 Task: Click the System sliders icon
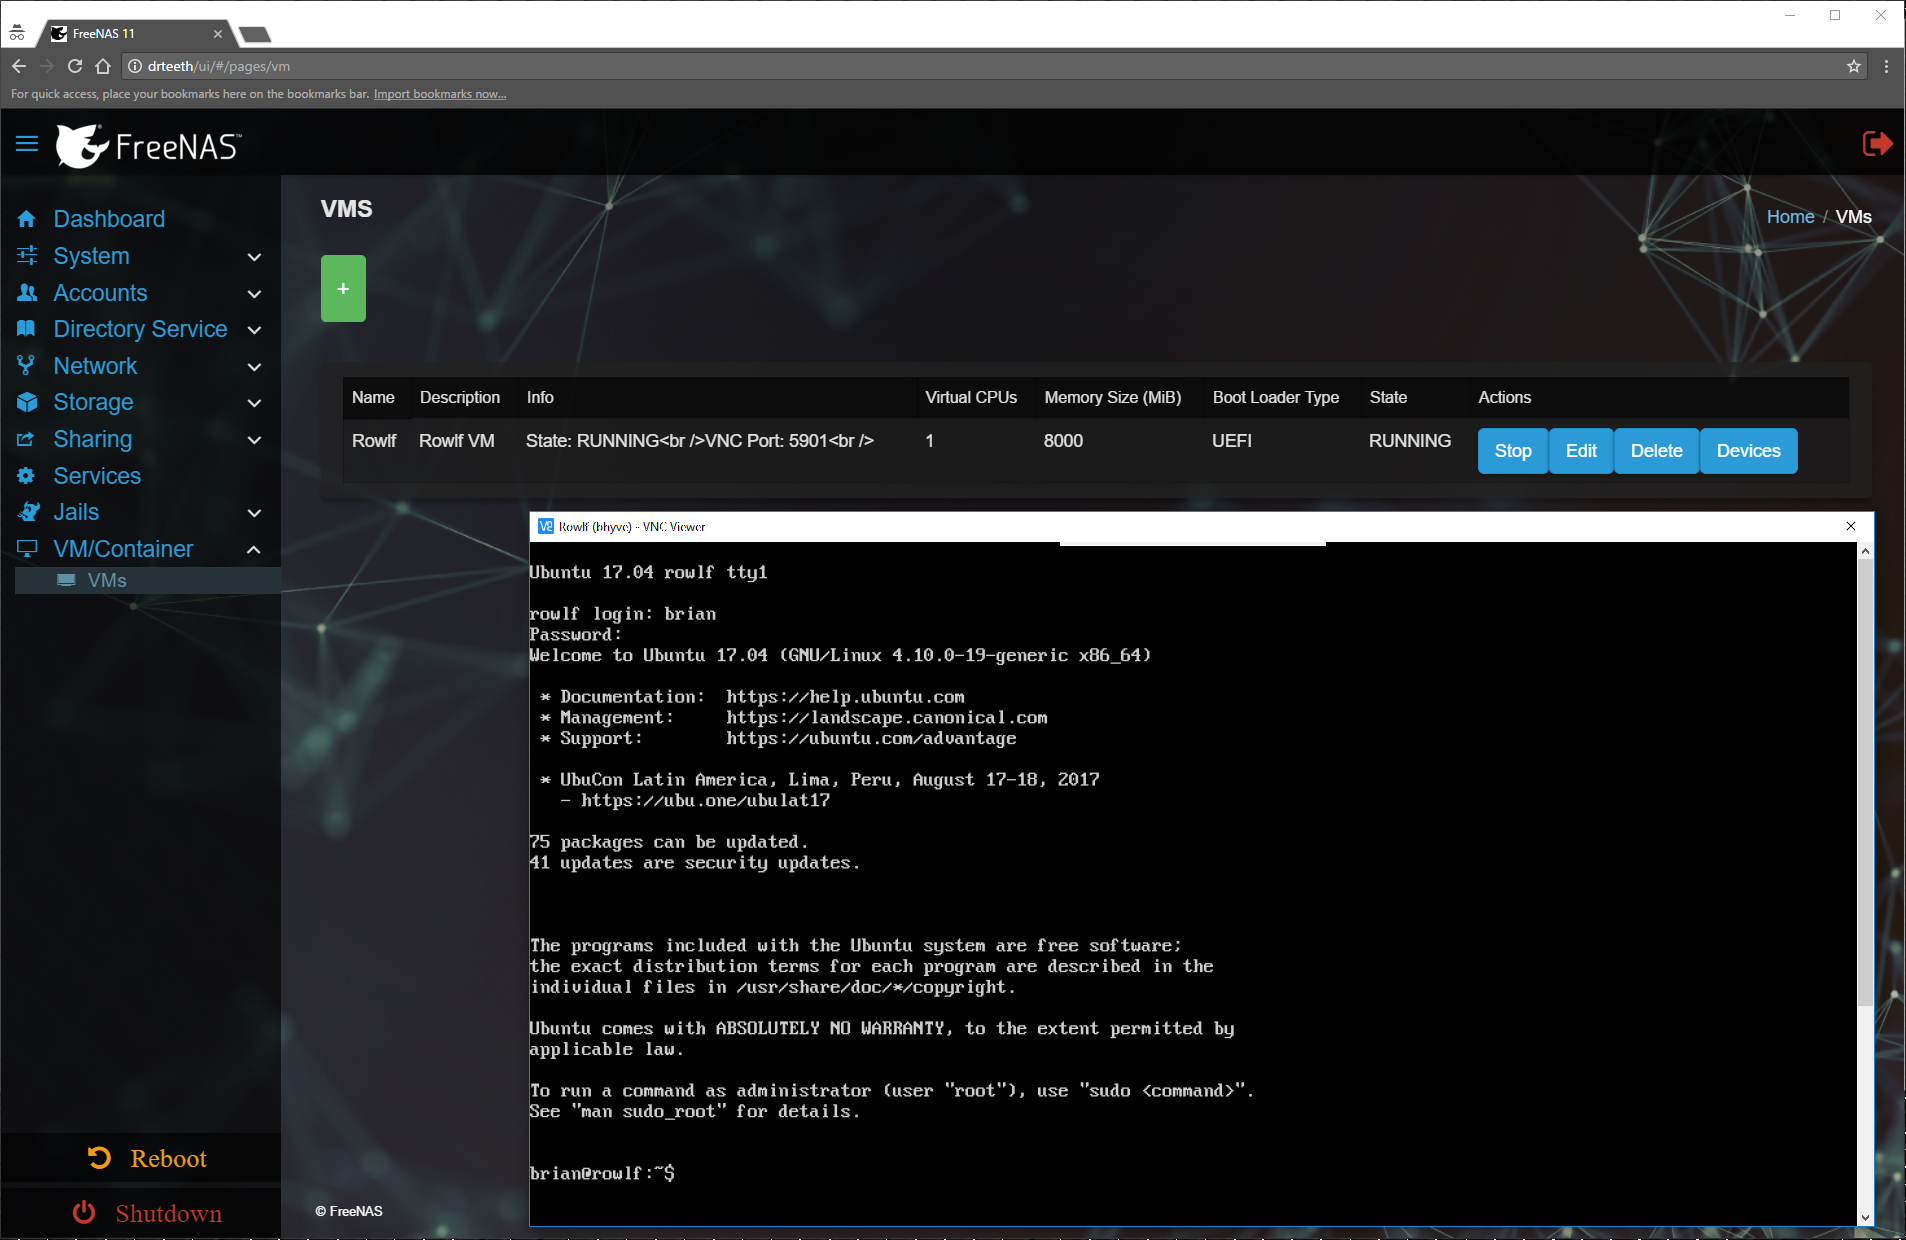27,256
